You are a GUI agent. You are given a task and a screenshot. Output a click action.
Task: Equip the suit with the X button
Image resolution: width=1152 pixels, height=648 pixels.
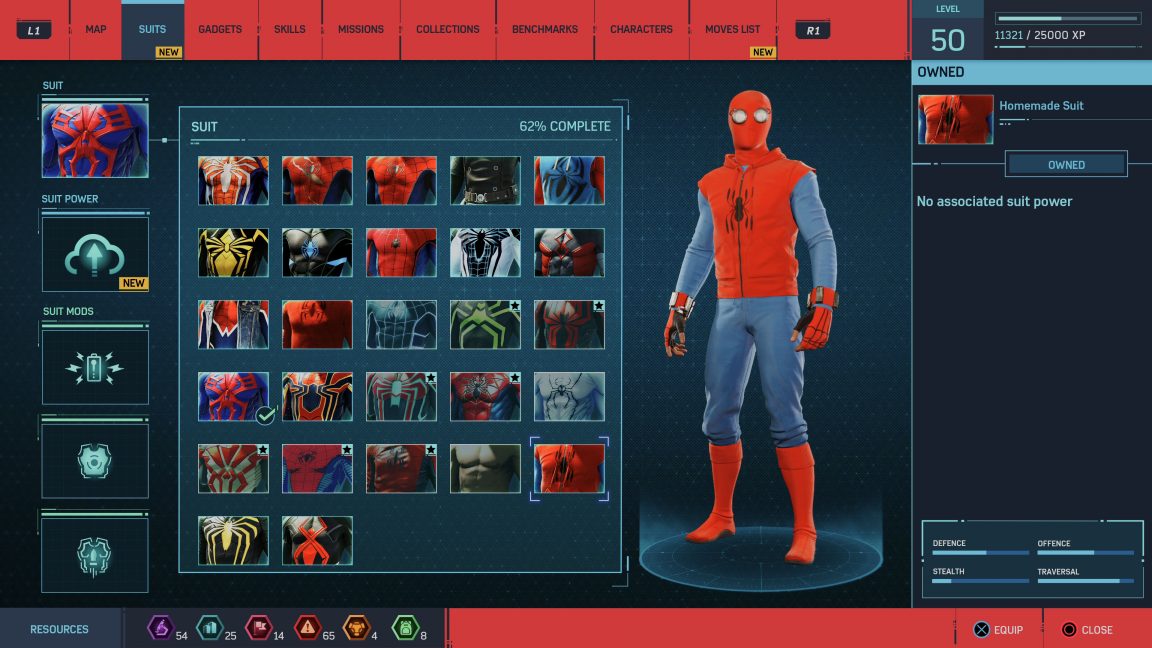click(x=998, y=630)
